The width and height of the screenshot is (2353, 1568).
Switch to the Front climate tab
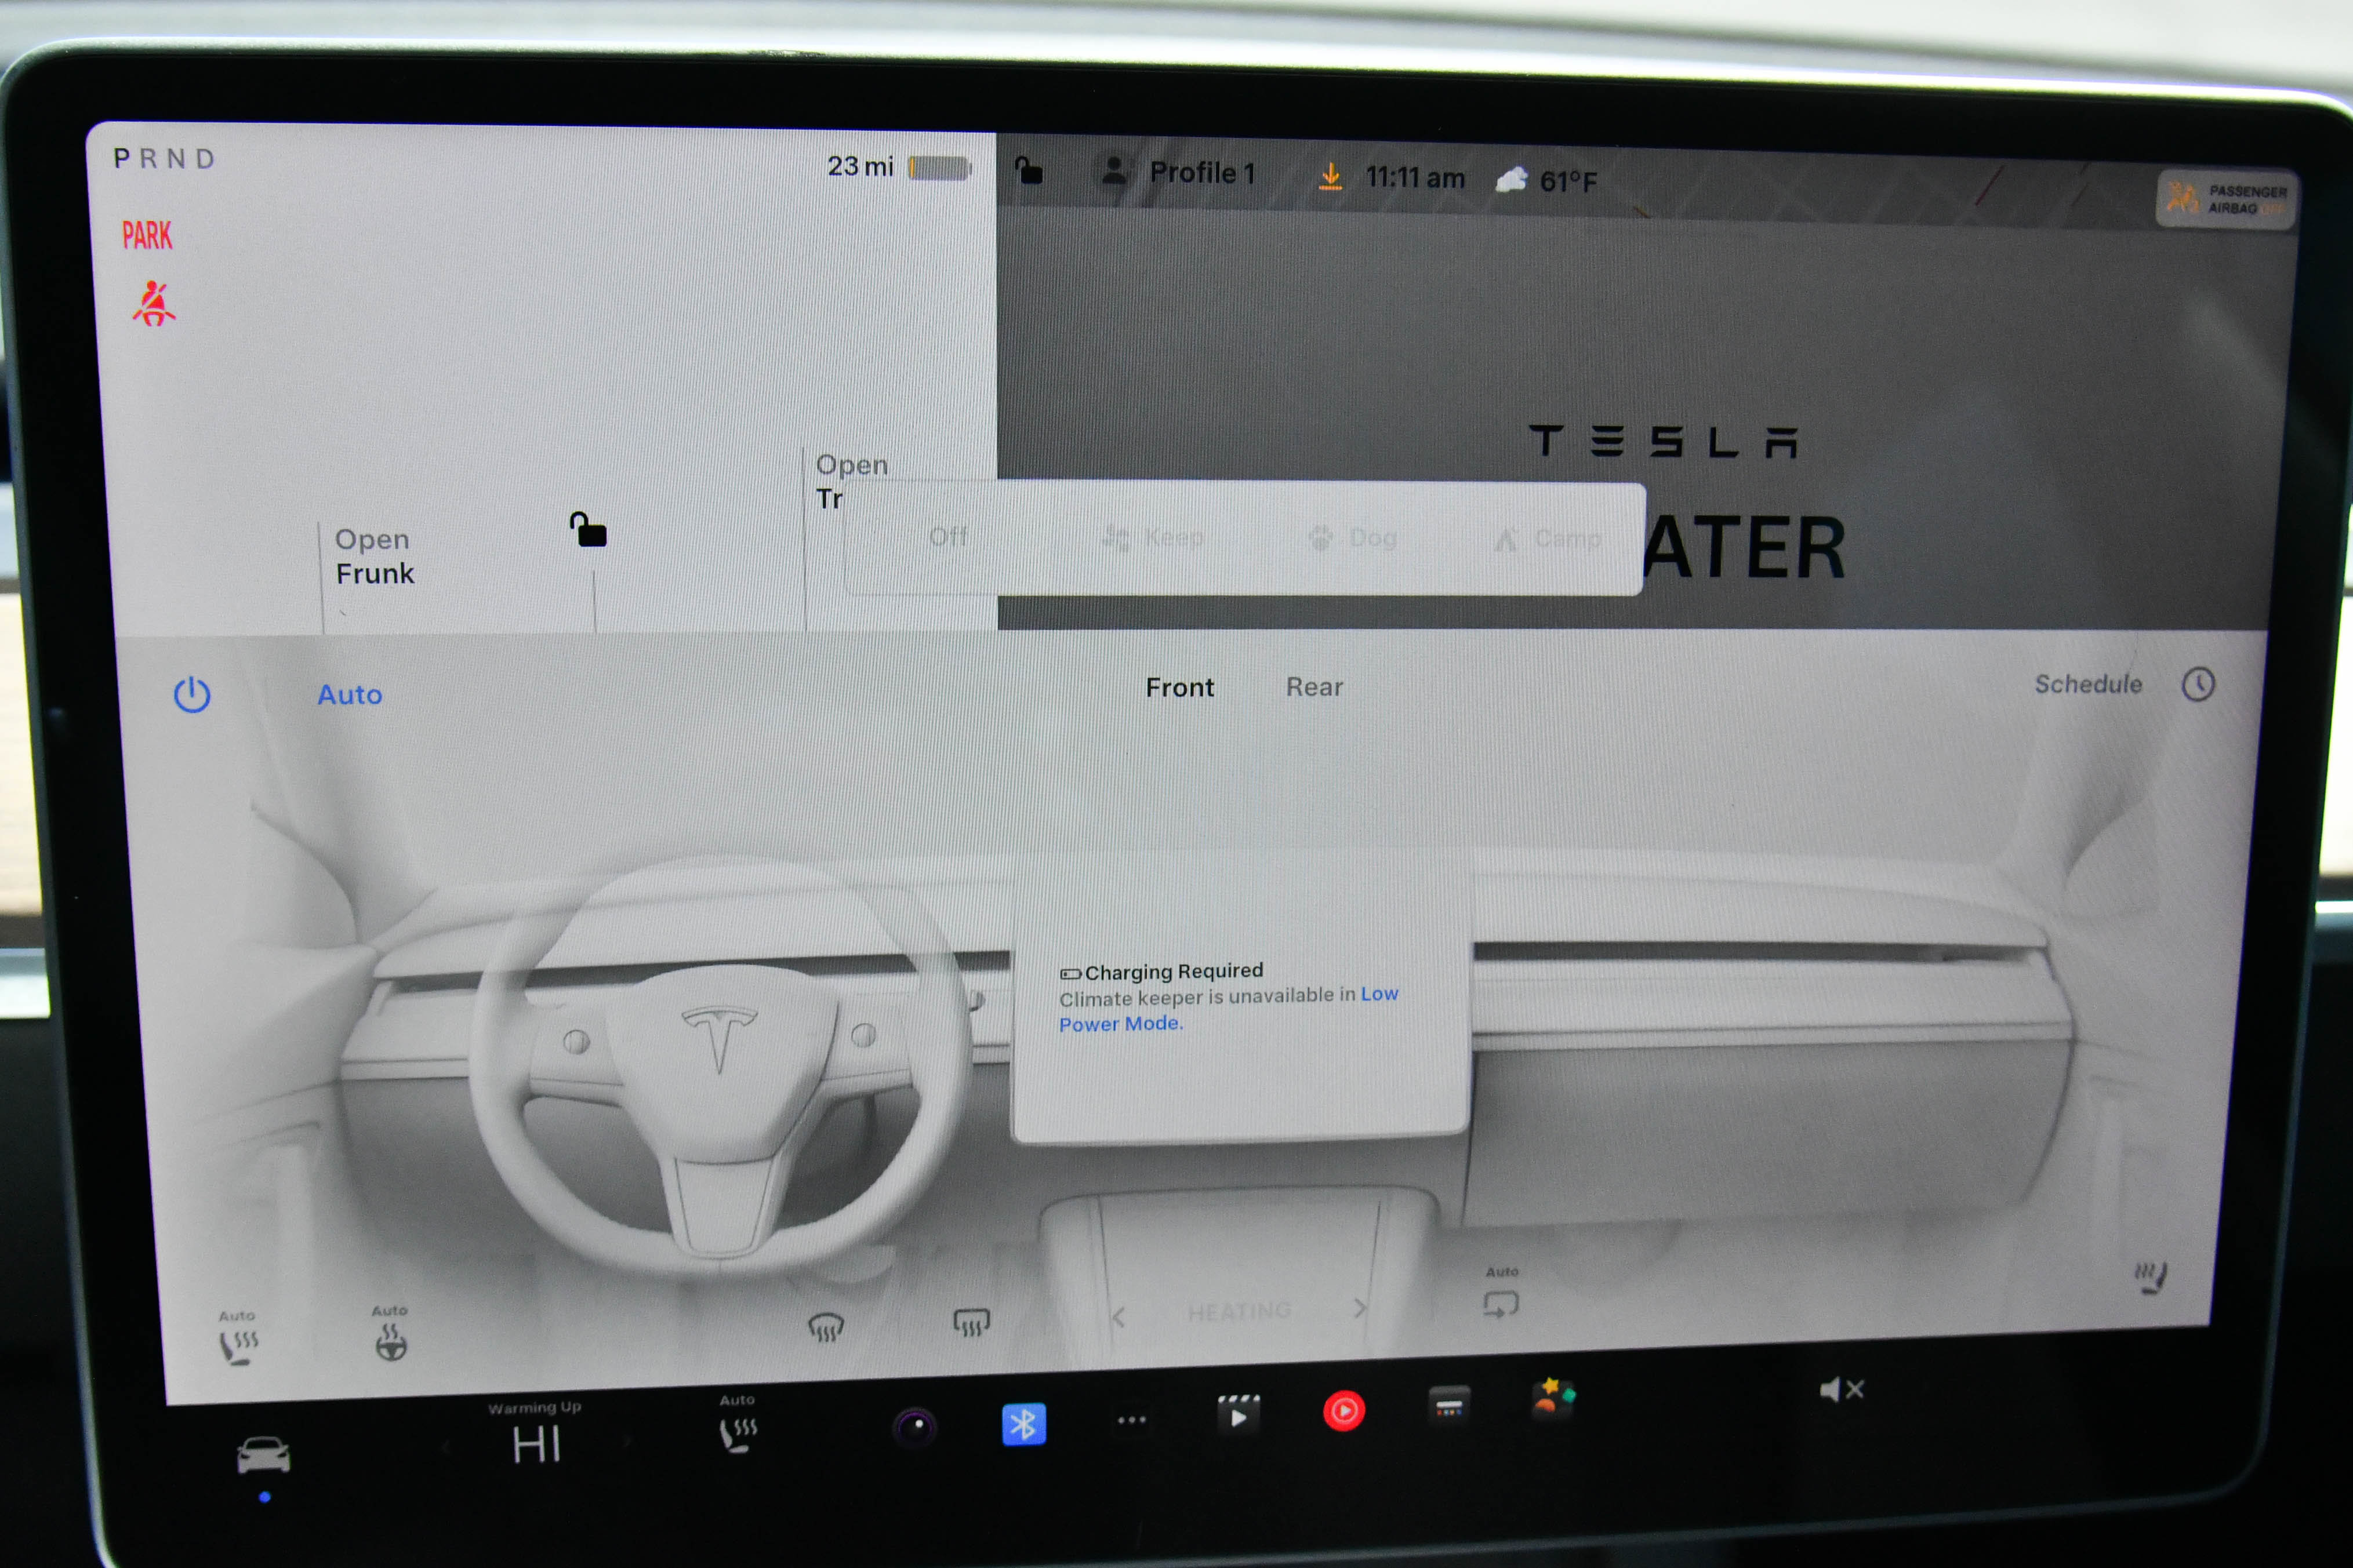(1180, 687)
